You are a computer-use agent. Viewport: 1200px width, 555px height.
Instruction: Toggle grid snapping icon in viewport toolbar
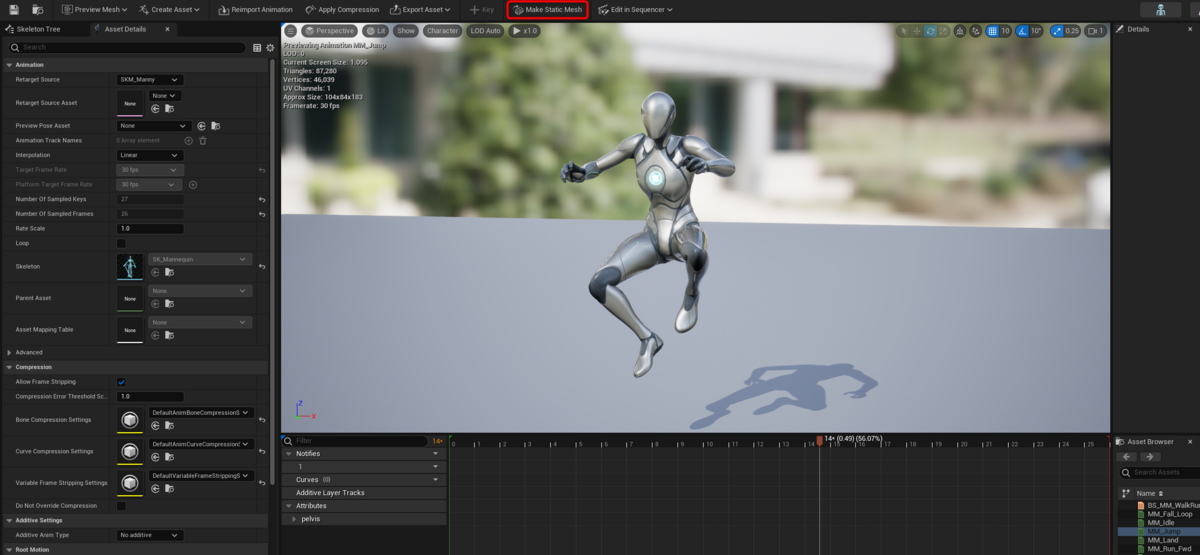992,31
